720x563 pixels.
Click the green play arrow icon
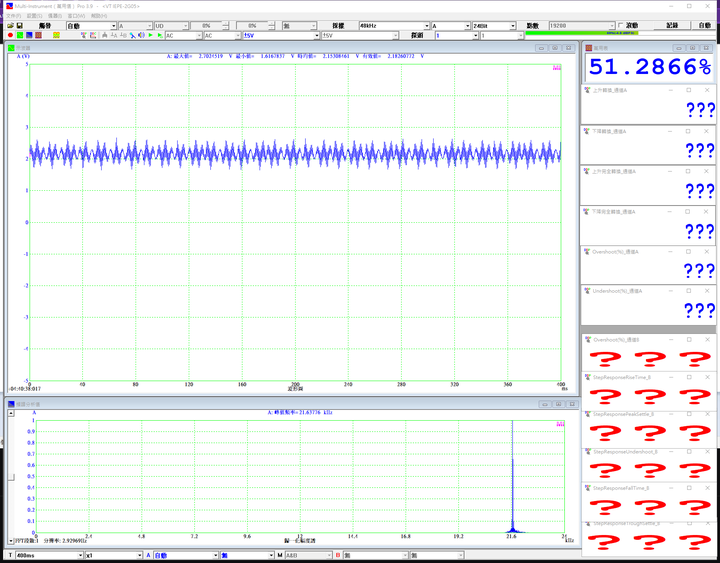150,36
